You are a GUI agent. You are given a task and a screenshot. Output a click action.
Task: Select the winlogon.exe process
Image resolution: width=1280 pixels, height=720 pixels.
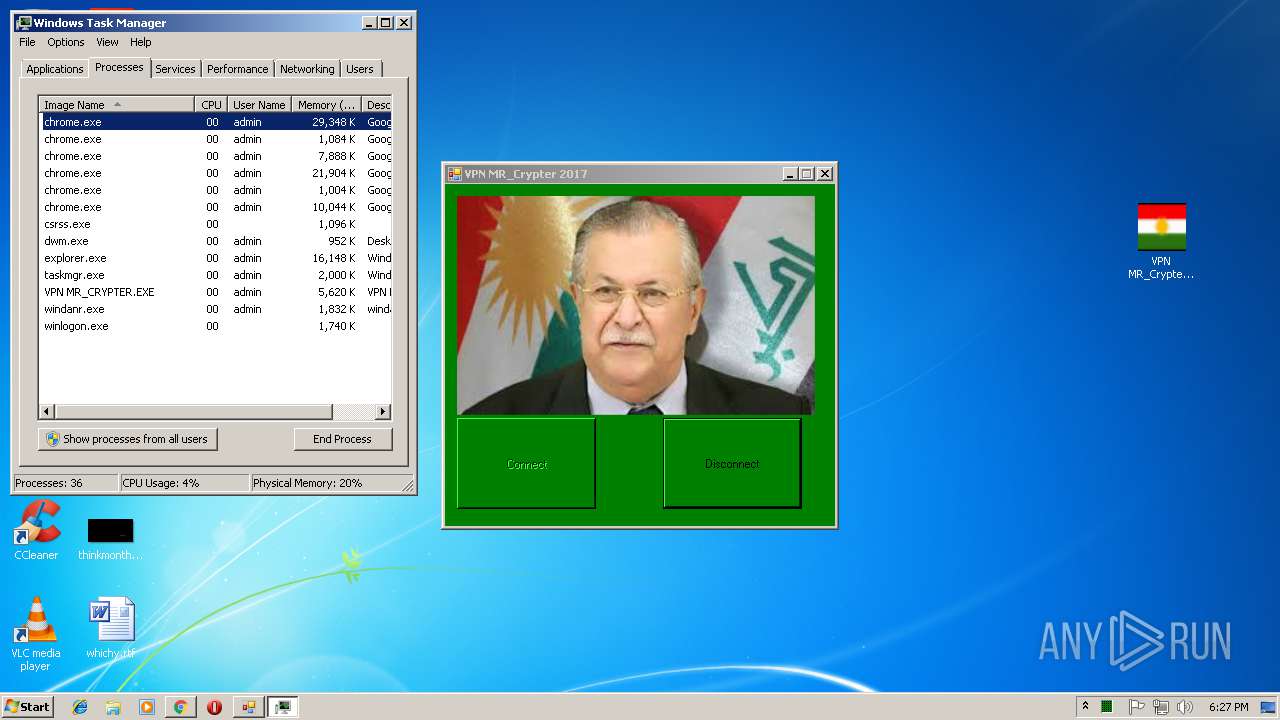(215, 326)
